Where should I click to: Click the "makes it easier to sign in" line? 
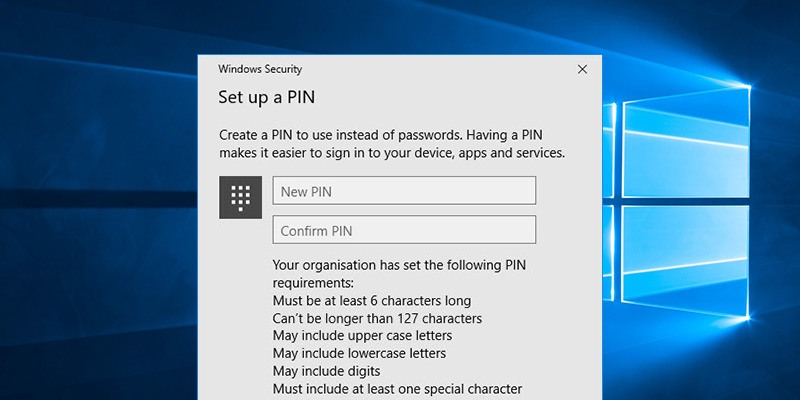392,153
